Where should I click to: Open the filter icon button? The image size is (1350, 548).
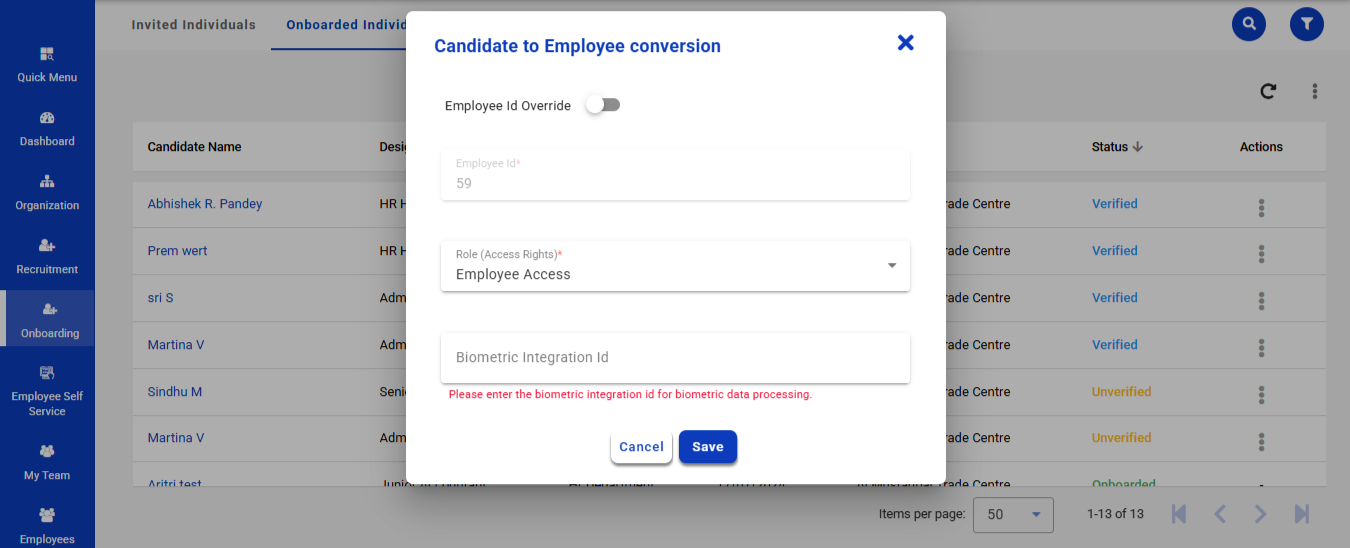pyautogui.click(x=1306, y=24)
